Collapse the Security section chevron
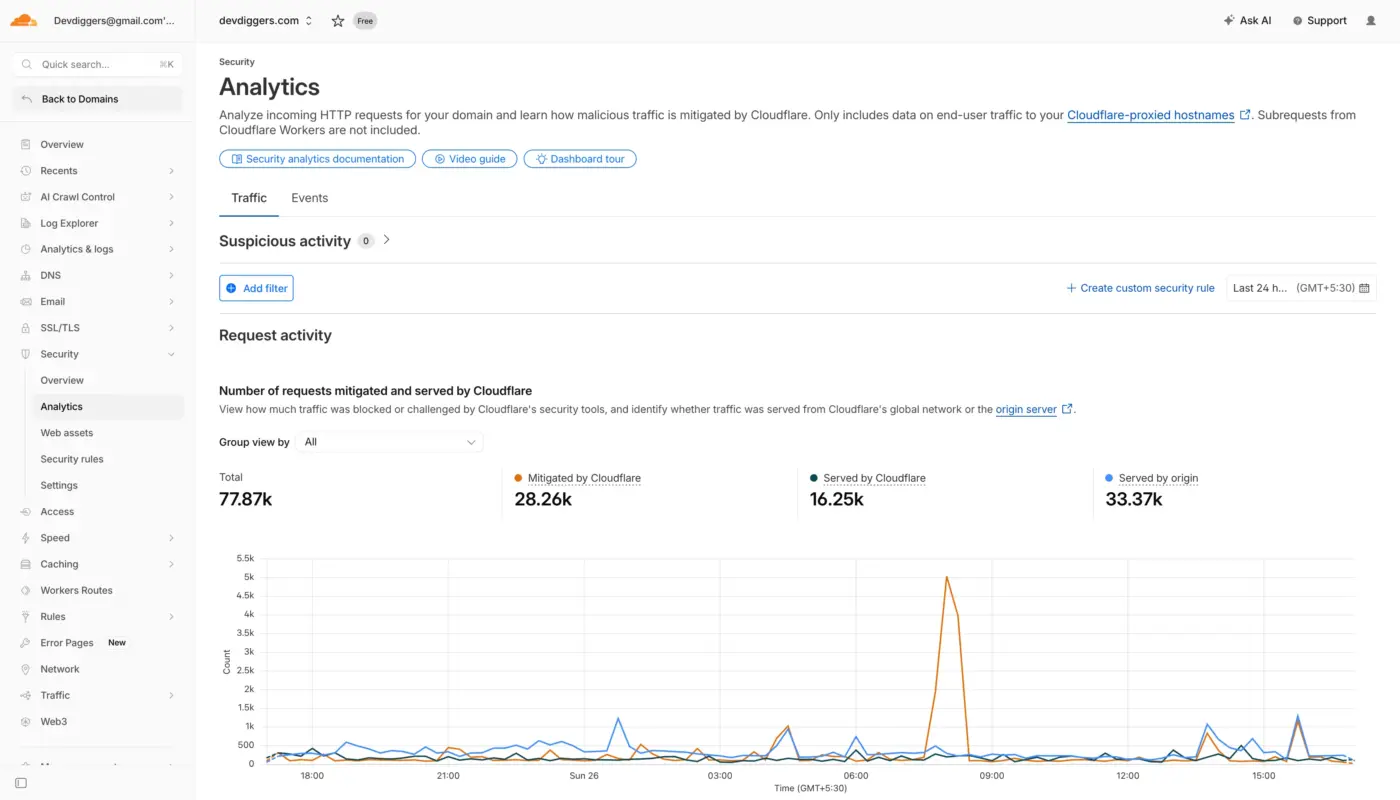The width and height of the screenshot is (1400, 800). [x=171, y=354]
